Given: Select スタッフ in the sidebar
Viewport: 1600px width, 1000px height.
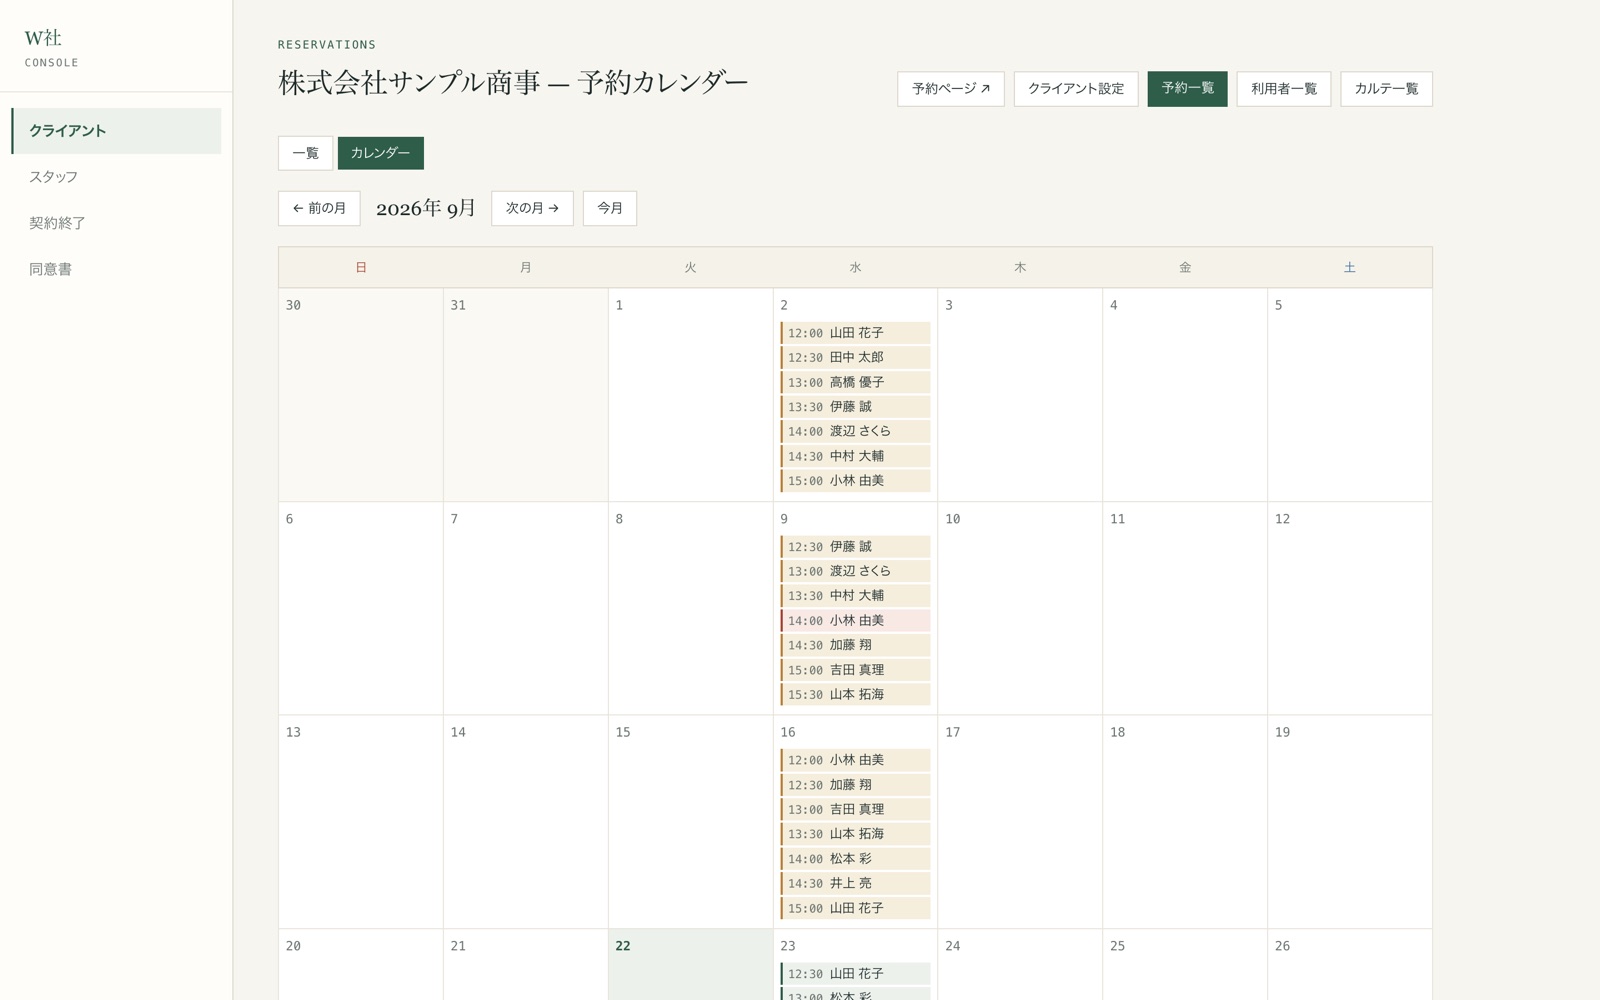Looking at the screenshot, I should (x=116, y=177).
